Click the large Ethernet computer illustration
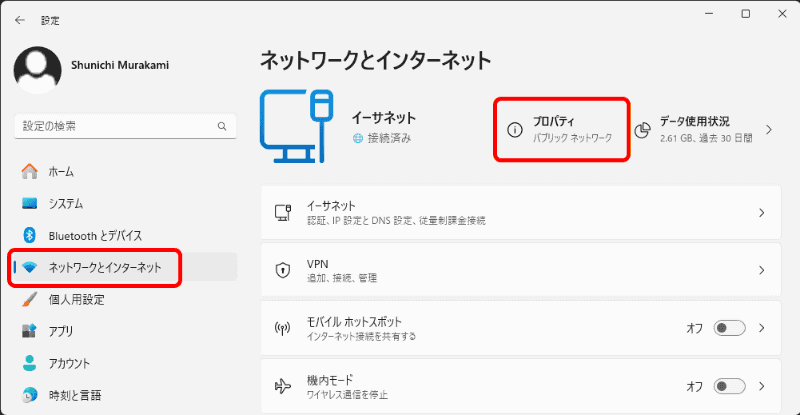Viewport: 800px width, 415px height. [x=296, y=126]
